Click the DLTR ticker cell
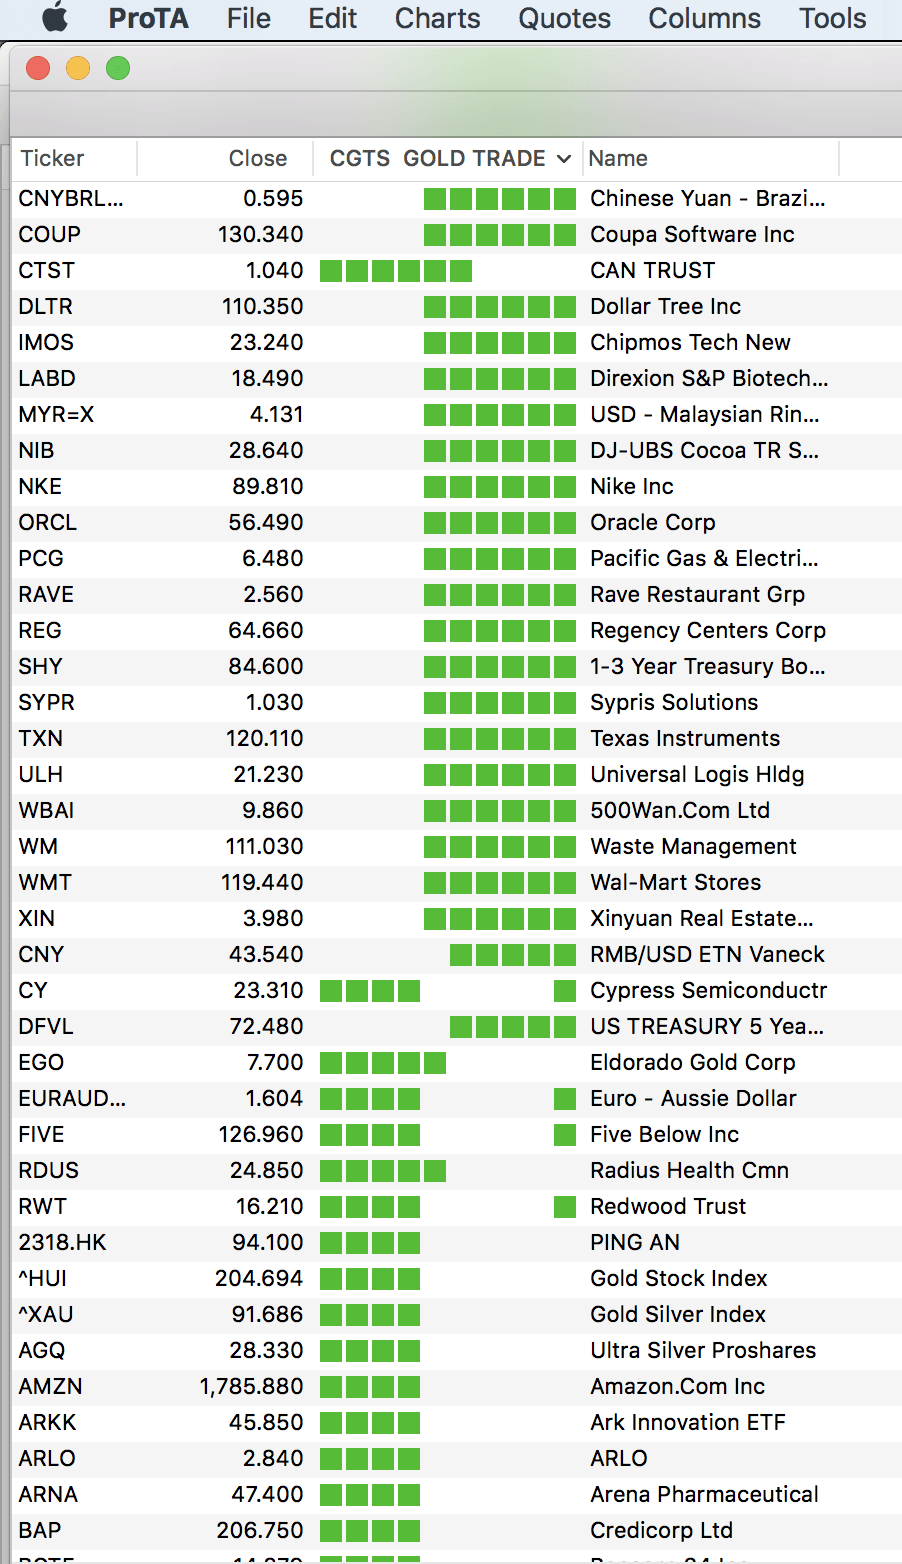This screenshot has height=1564, width=902. tap(45, 306)
